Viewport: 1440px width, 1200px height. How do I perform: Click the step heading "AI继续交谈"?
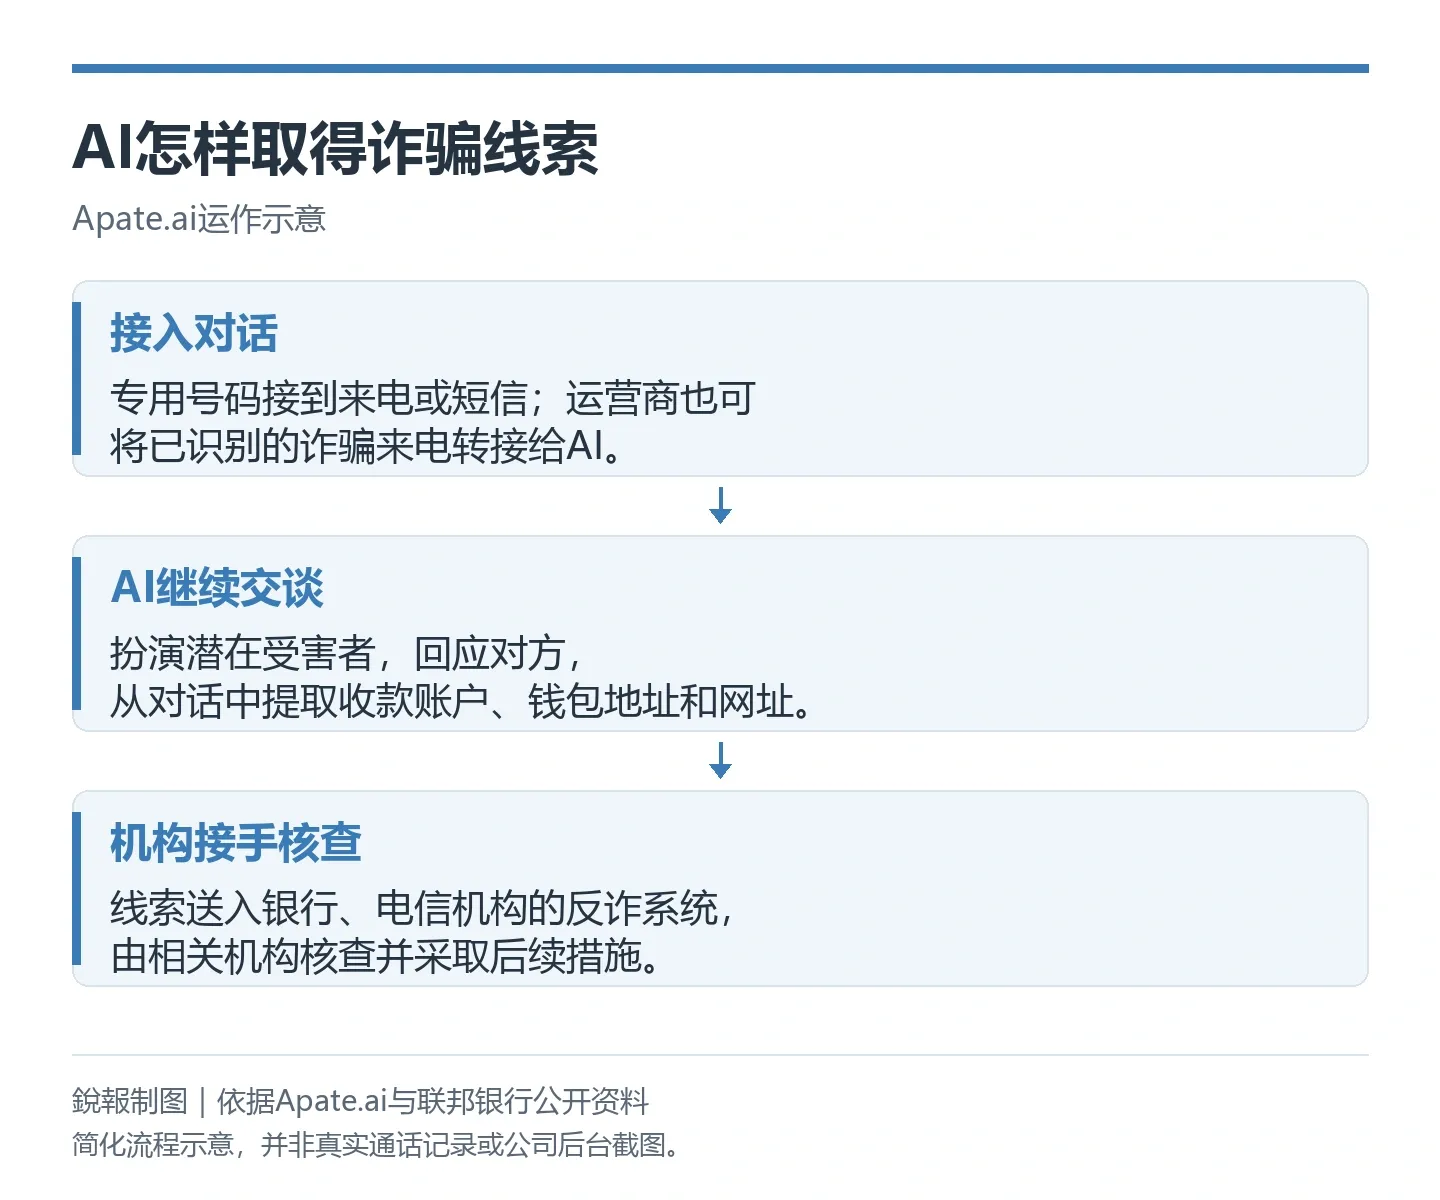[x=217, y=588]
